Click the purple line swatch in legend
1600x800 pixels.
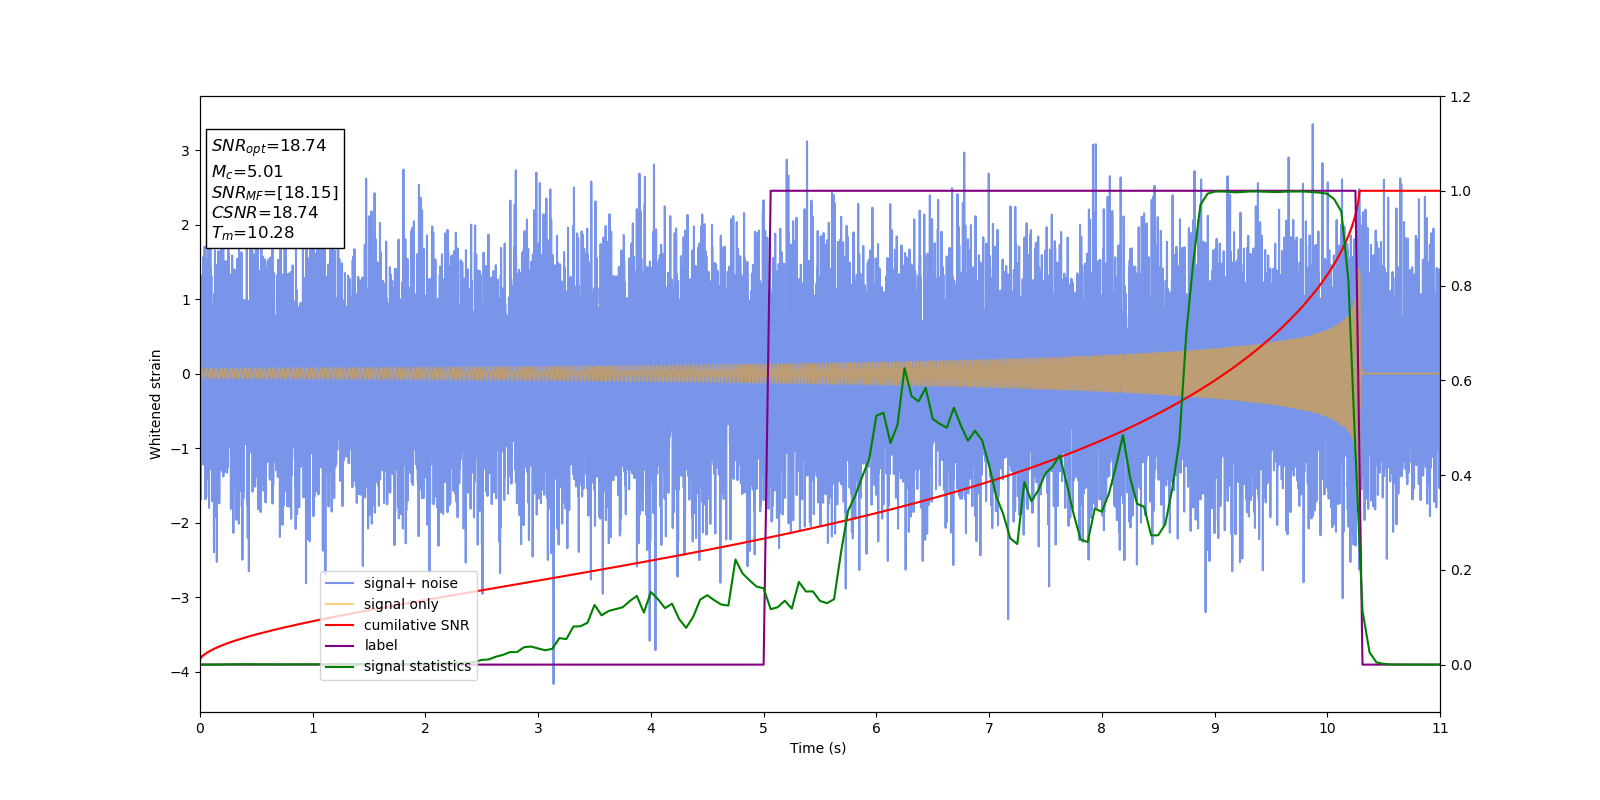click(340, 646)
